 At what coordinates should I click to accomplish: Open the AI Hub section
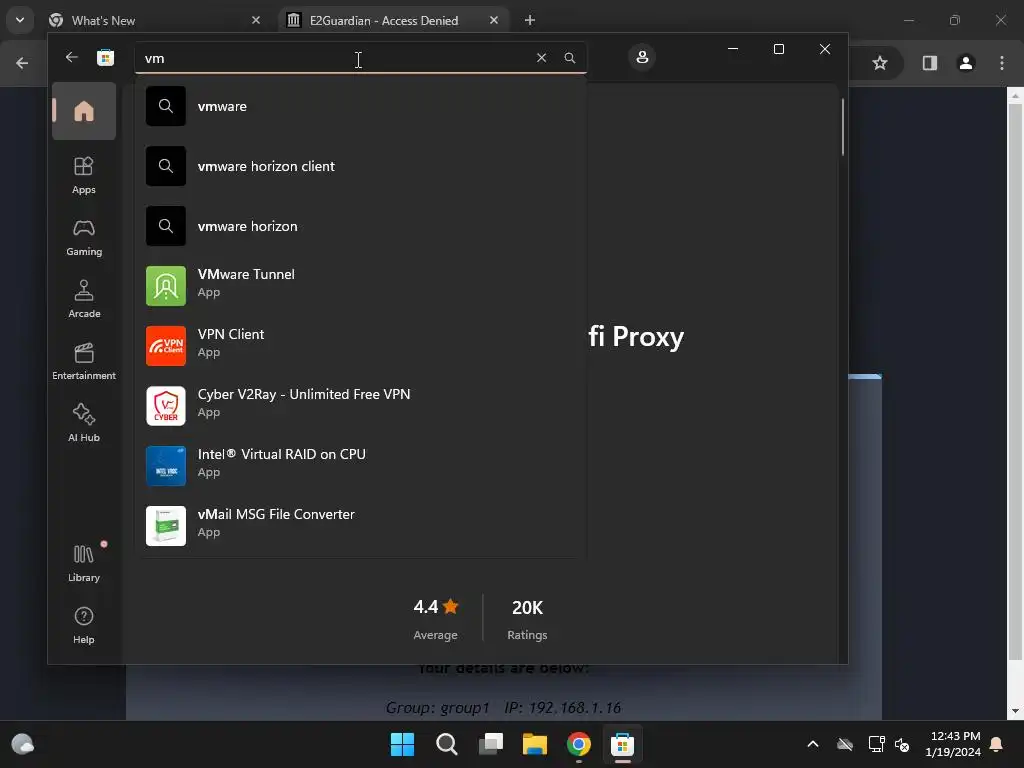84,423
